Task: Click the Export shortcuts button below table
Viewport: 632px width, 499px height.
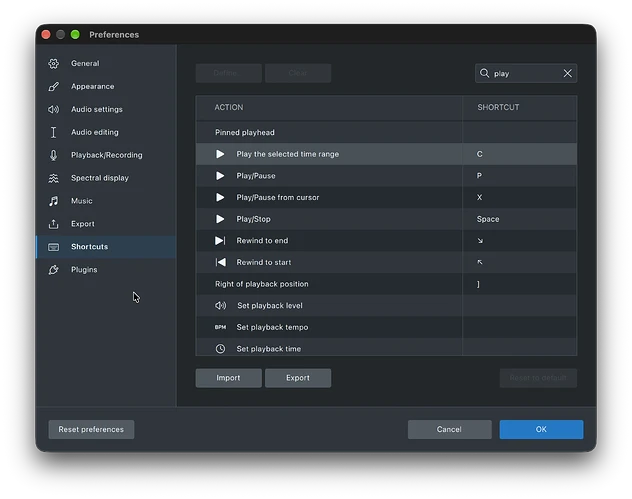Action: tap(298, 378)
